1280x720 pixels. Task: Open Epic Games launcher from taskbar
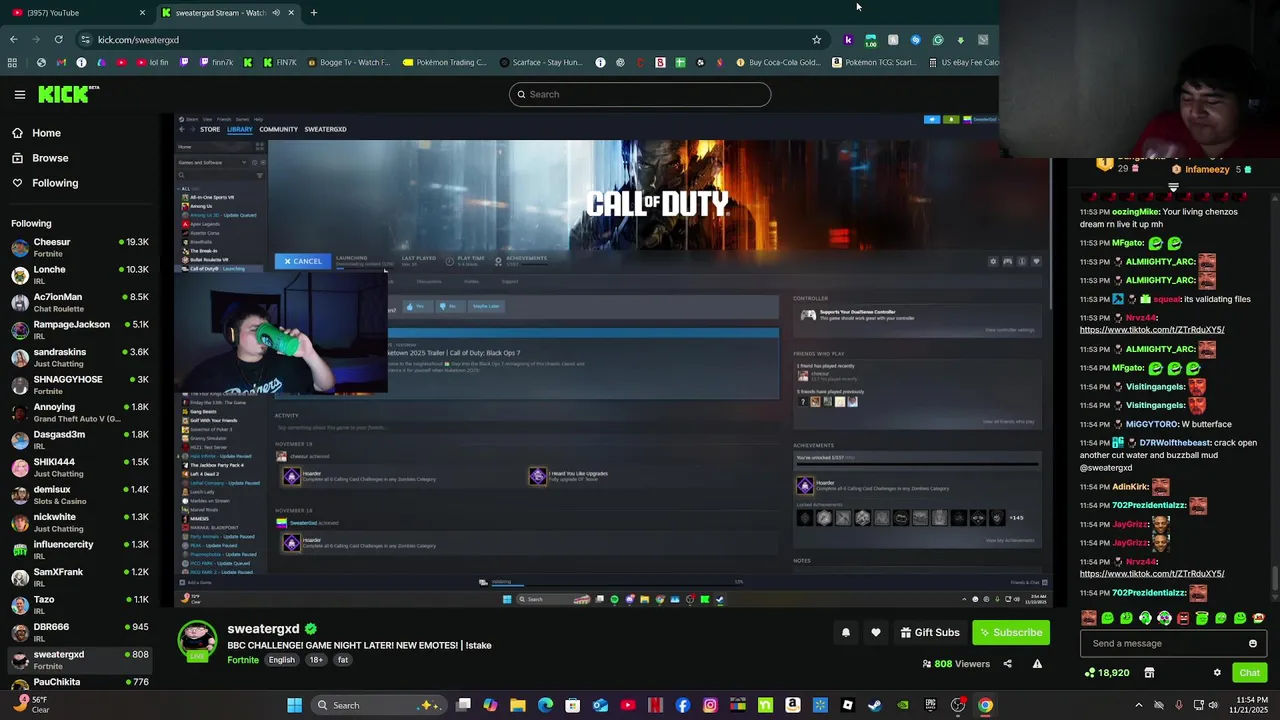[930, 705]
